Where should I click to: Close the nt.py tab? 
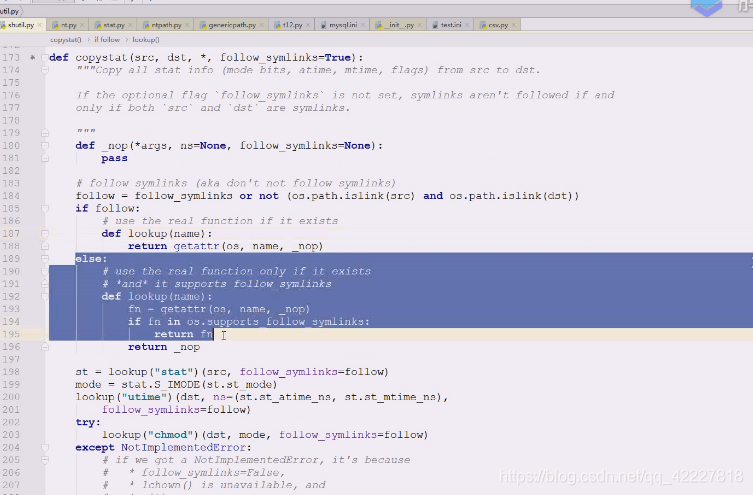tap(82, 25)
